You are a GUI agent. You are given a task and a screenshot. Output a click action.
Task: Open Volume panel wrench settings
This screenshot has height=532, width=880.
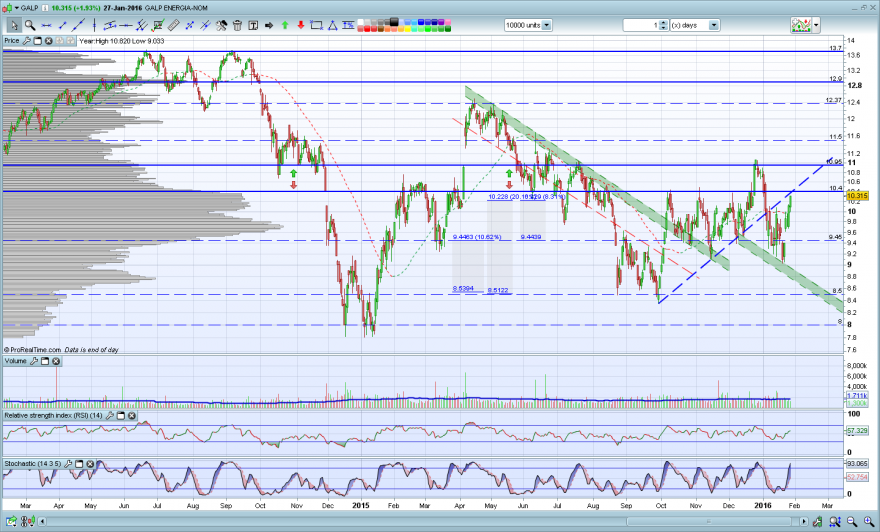pos(34,361)
